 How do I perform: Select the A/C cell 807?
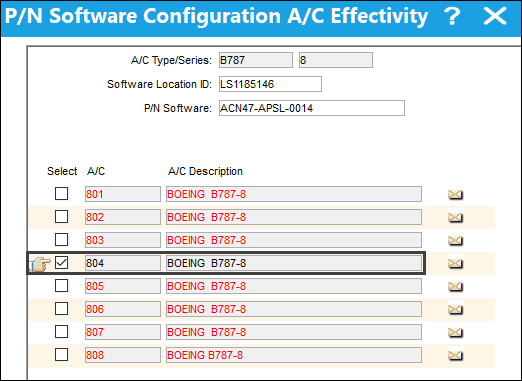(123, 332)
